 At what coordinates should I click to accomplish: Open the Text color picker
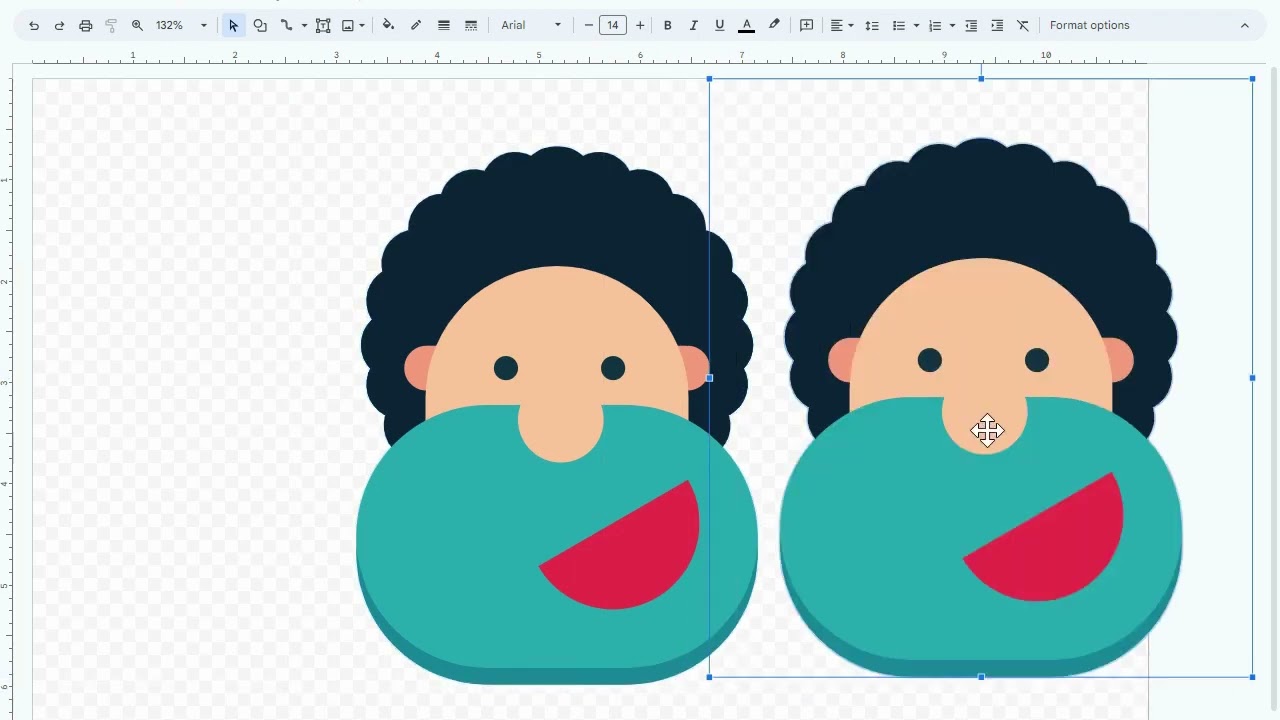[x=746, y=25]
